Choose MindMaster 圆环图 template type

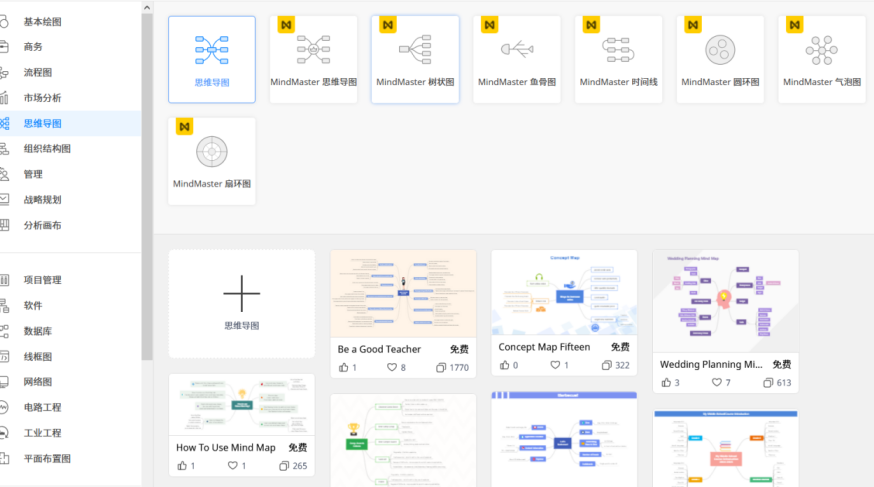[720, 59]
